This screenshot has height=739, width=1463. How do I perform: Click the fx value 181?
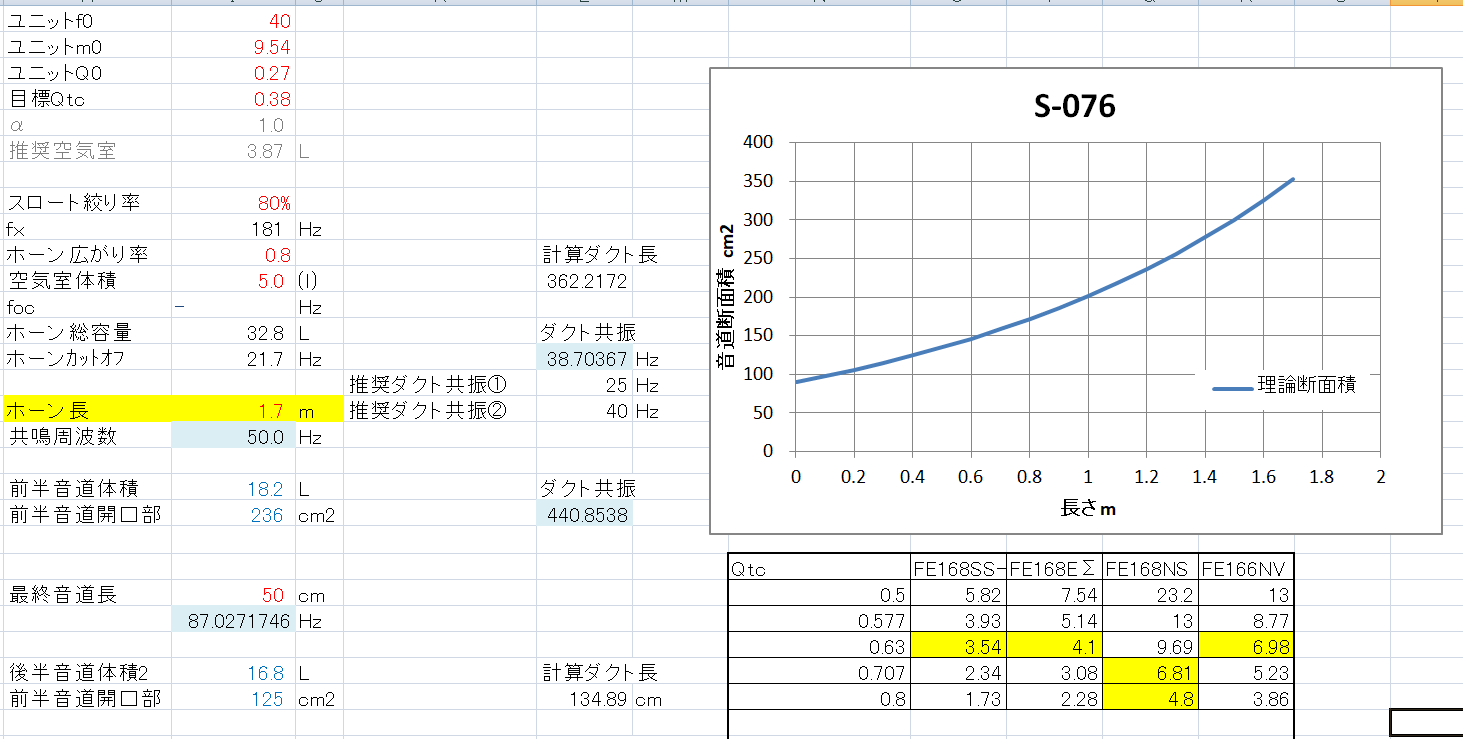click(x=233, y=229)
